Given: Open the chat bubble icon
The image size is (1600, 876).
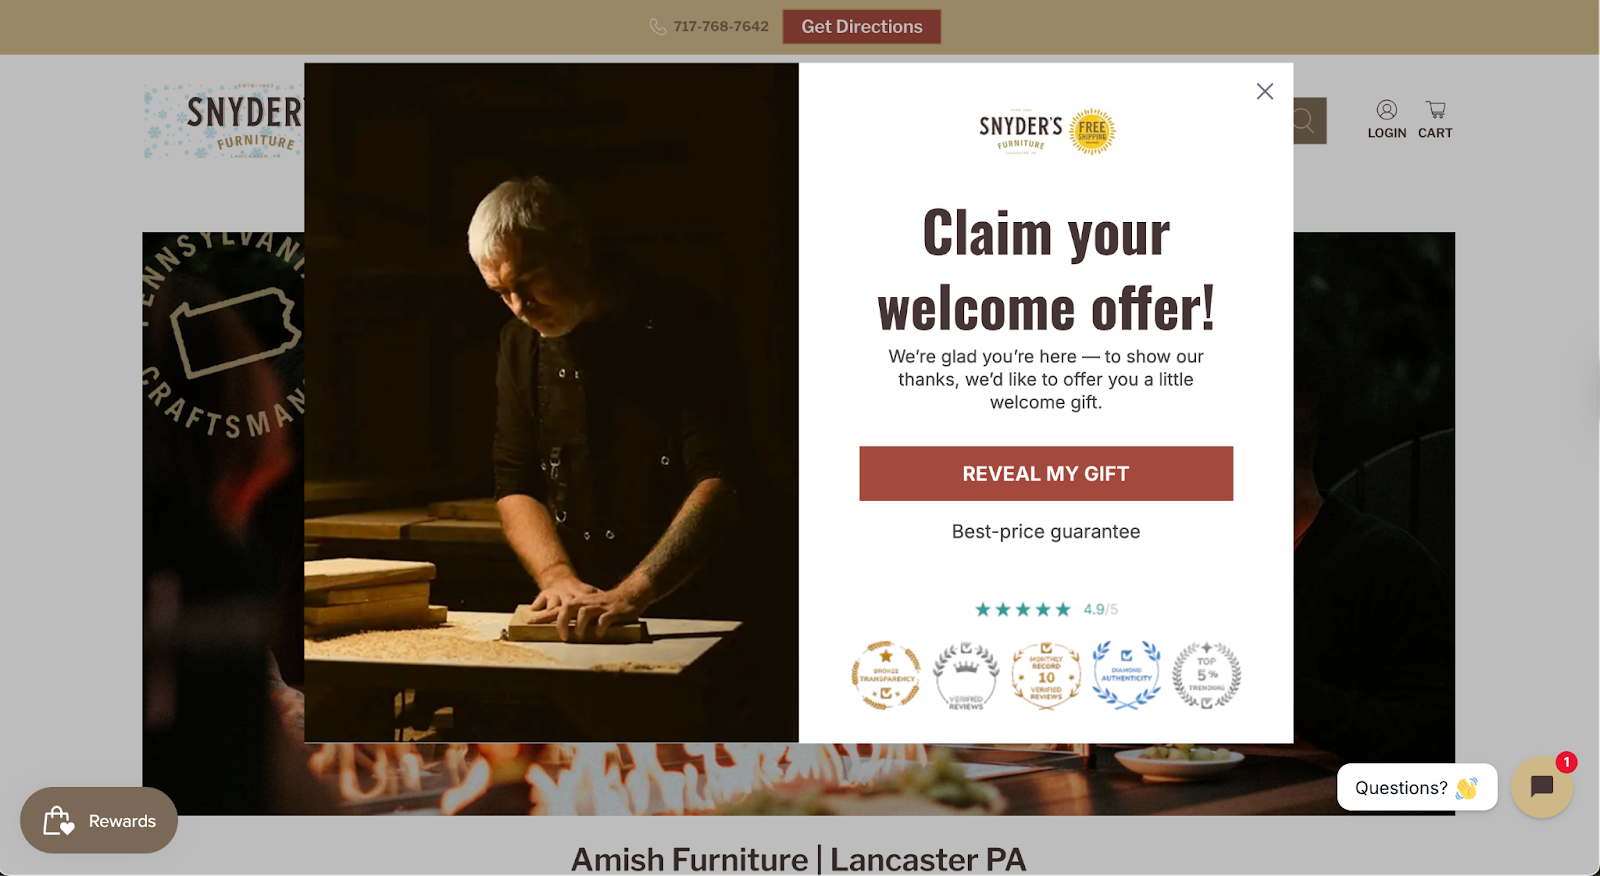Looking at the screenshot, I should click(x=1542, y=787).
